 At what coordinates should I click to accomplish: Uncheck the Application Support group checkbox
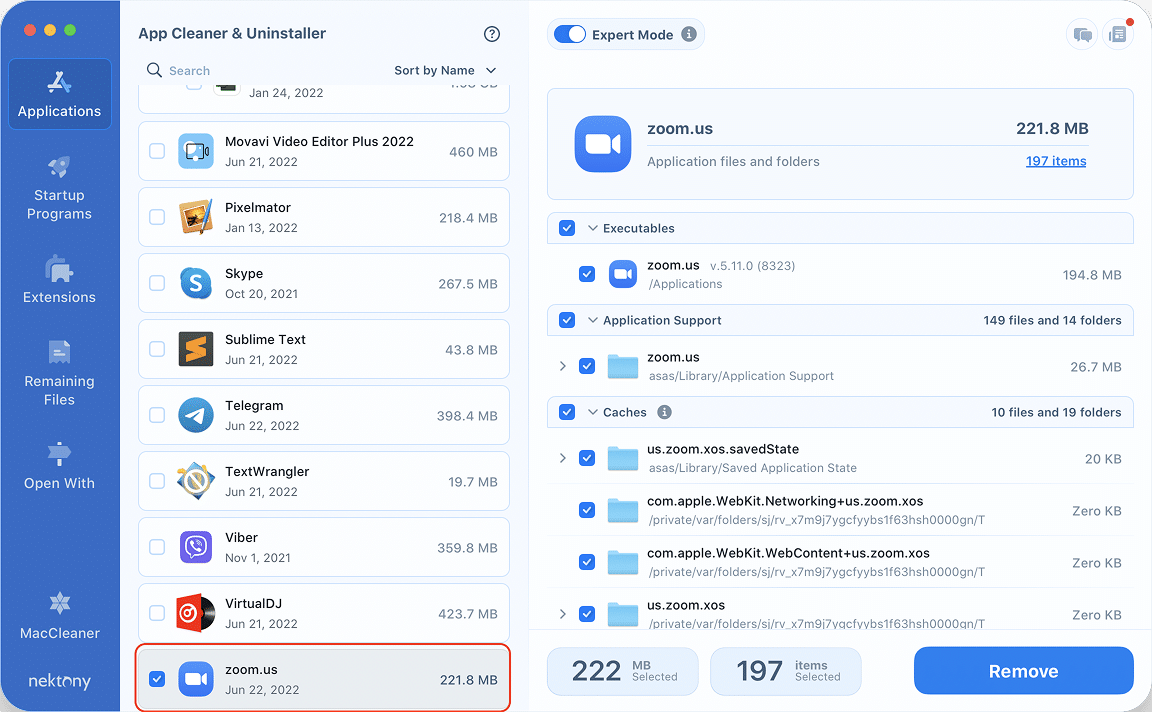coord(567,320)
